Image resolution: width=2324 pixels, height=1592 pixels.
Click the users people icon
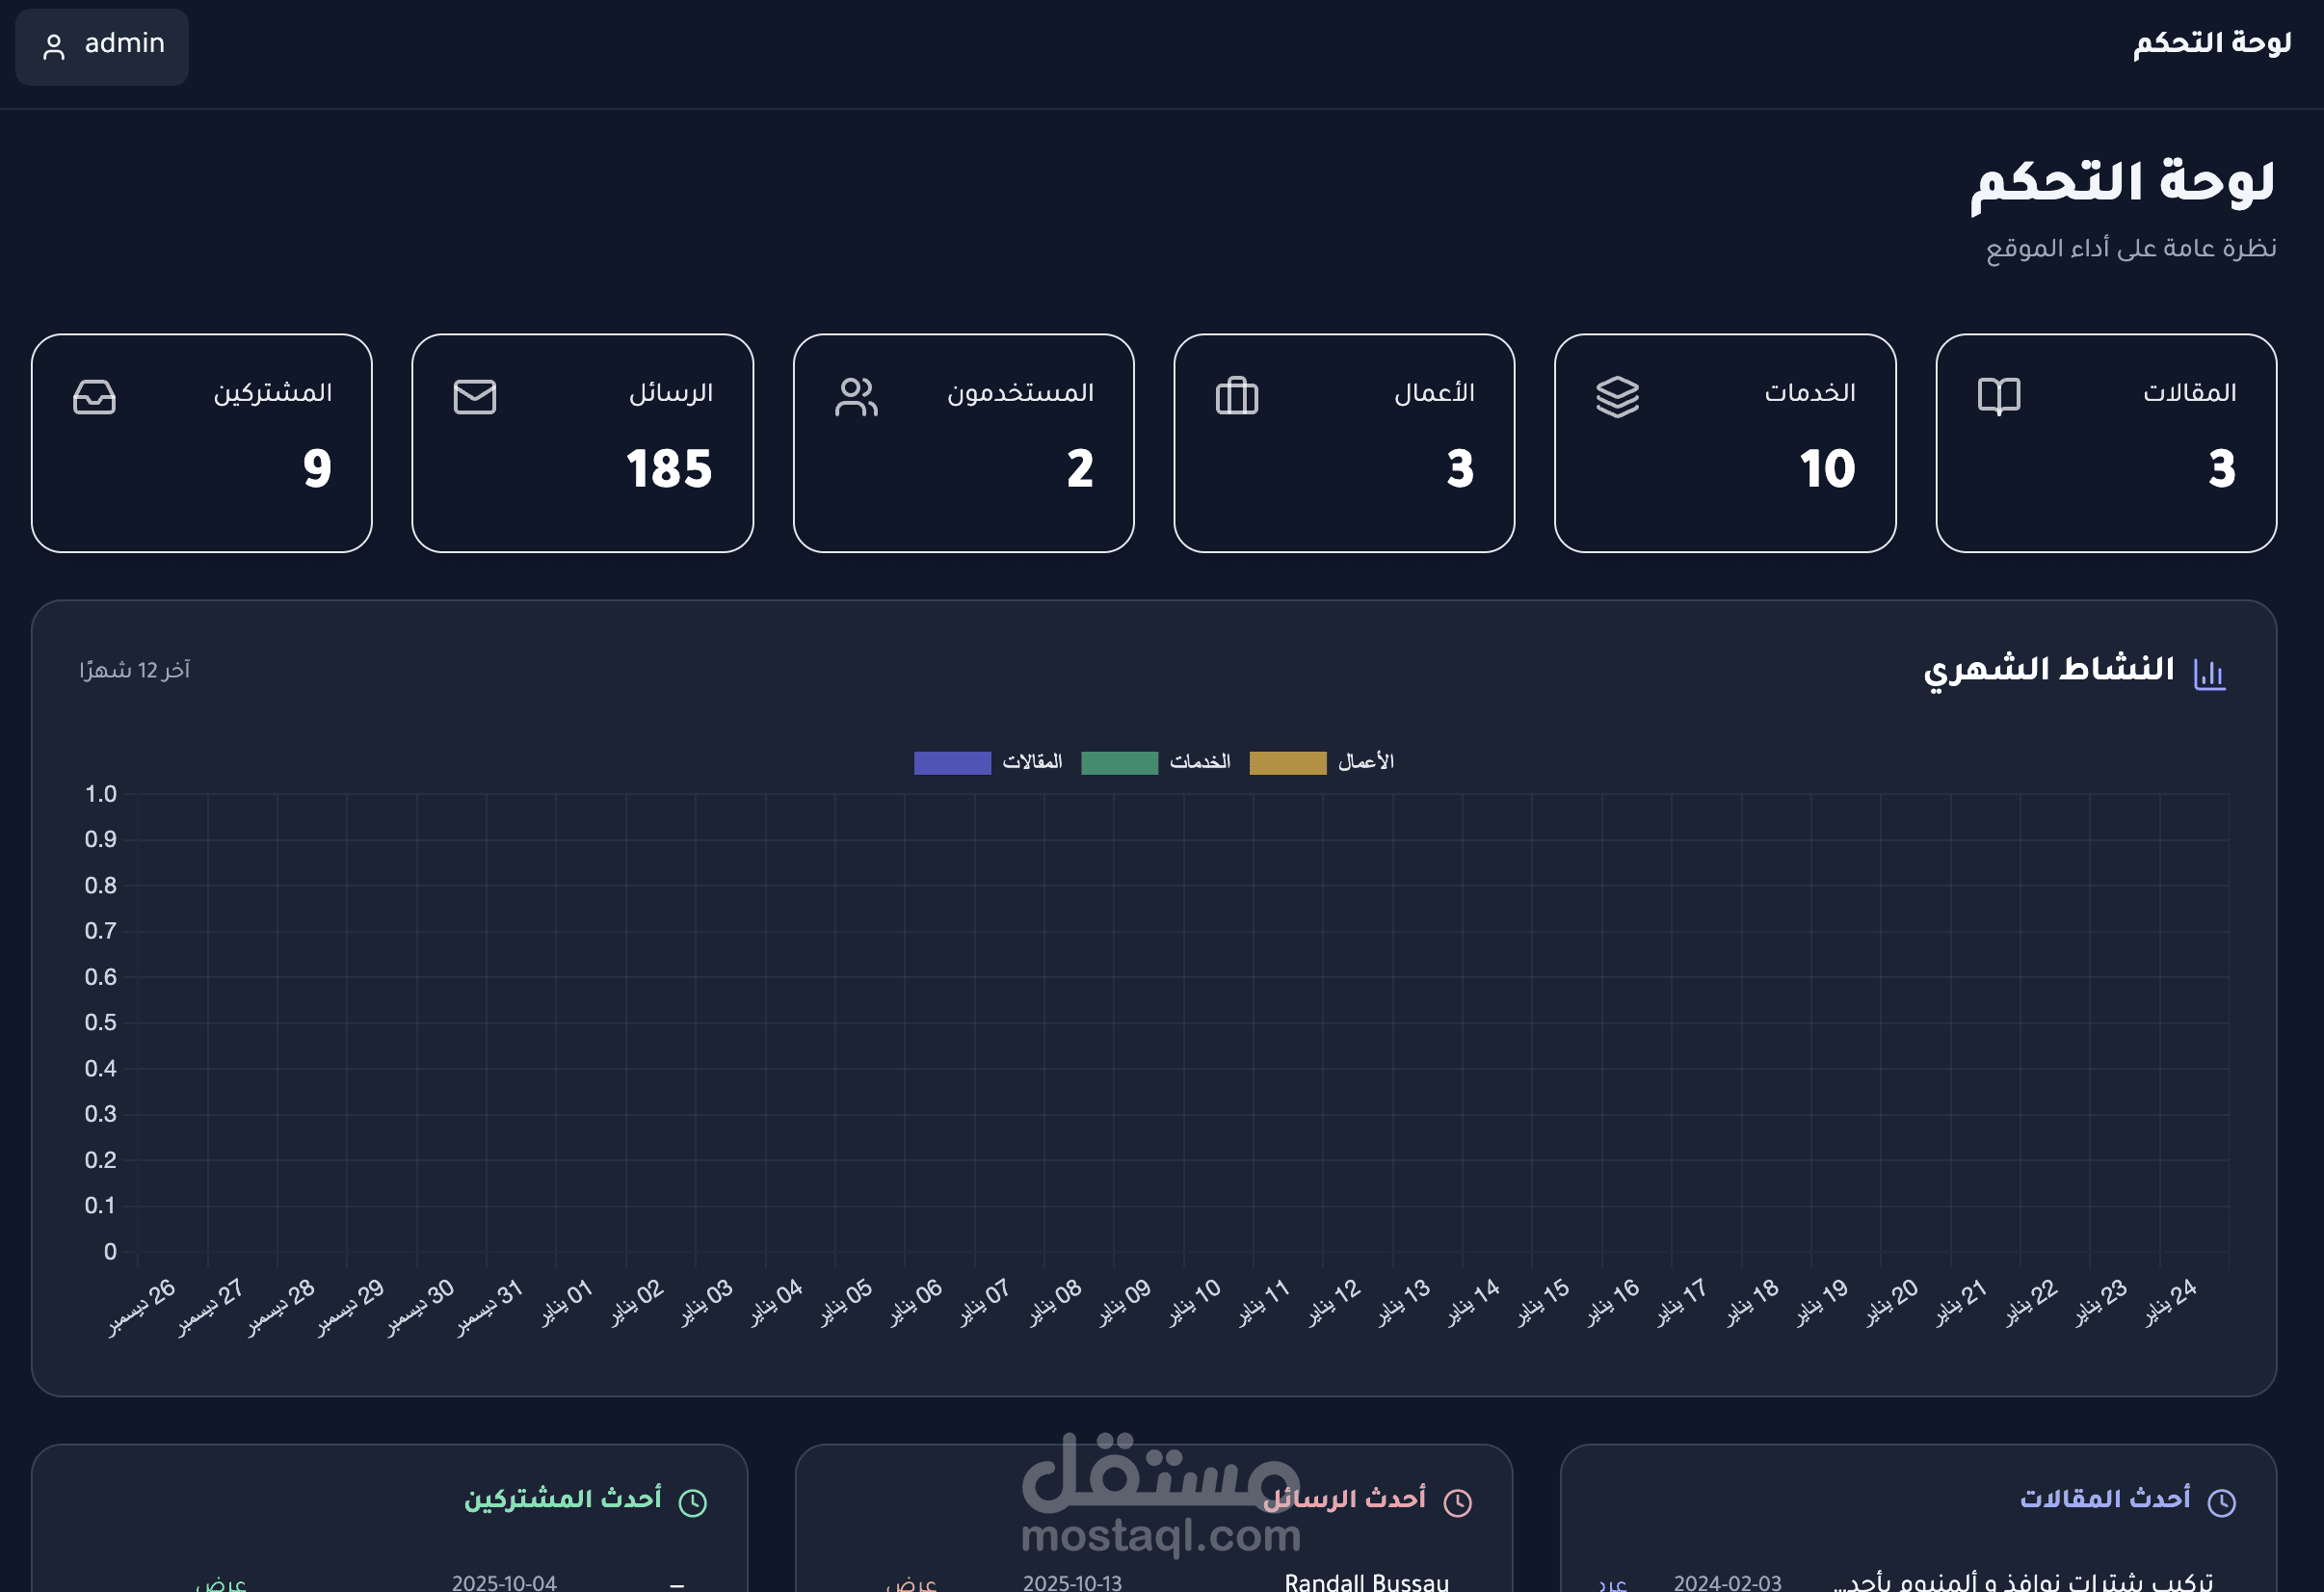coord(856,396)
